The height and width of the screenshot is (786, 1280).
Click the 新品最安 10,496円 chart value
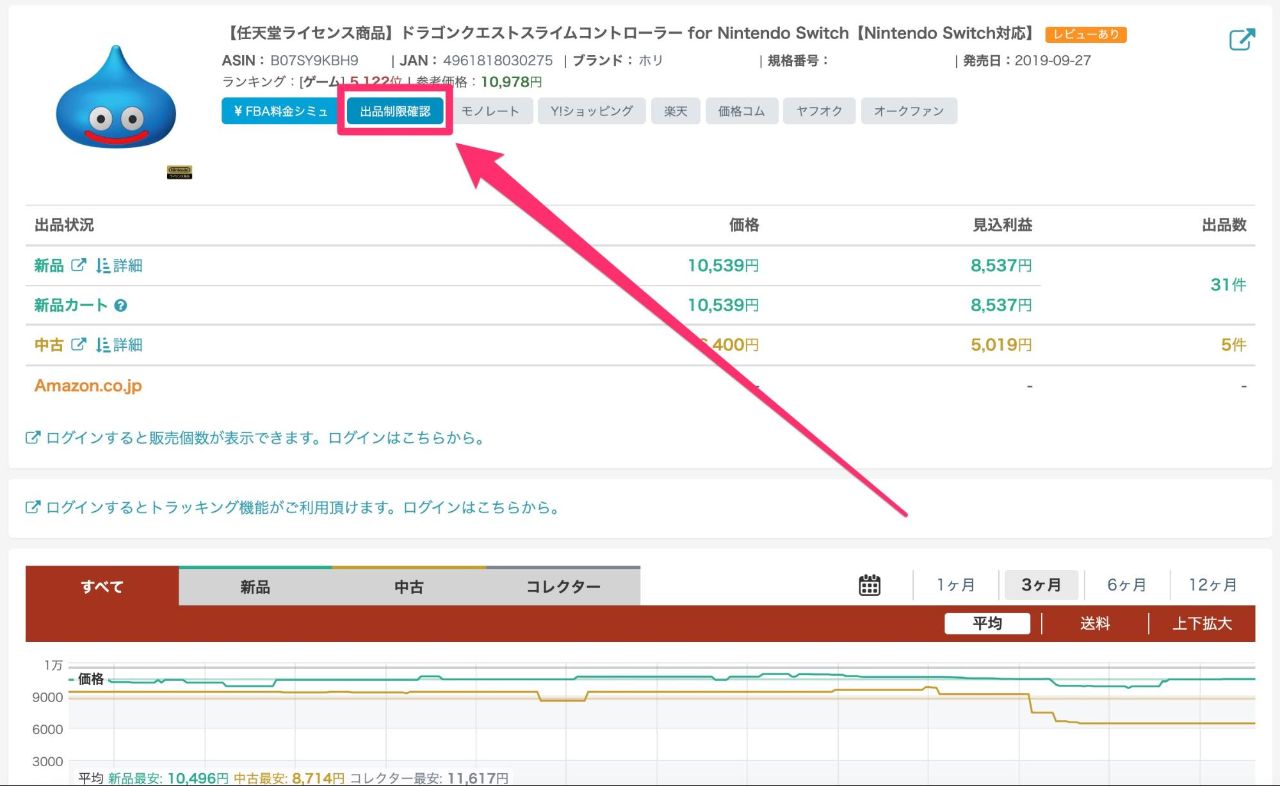point(197,777)
